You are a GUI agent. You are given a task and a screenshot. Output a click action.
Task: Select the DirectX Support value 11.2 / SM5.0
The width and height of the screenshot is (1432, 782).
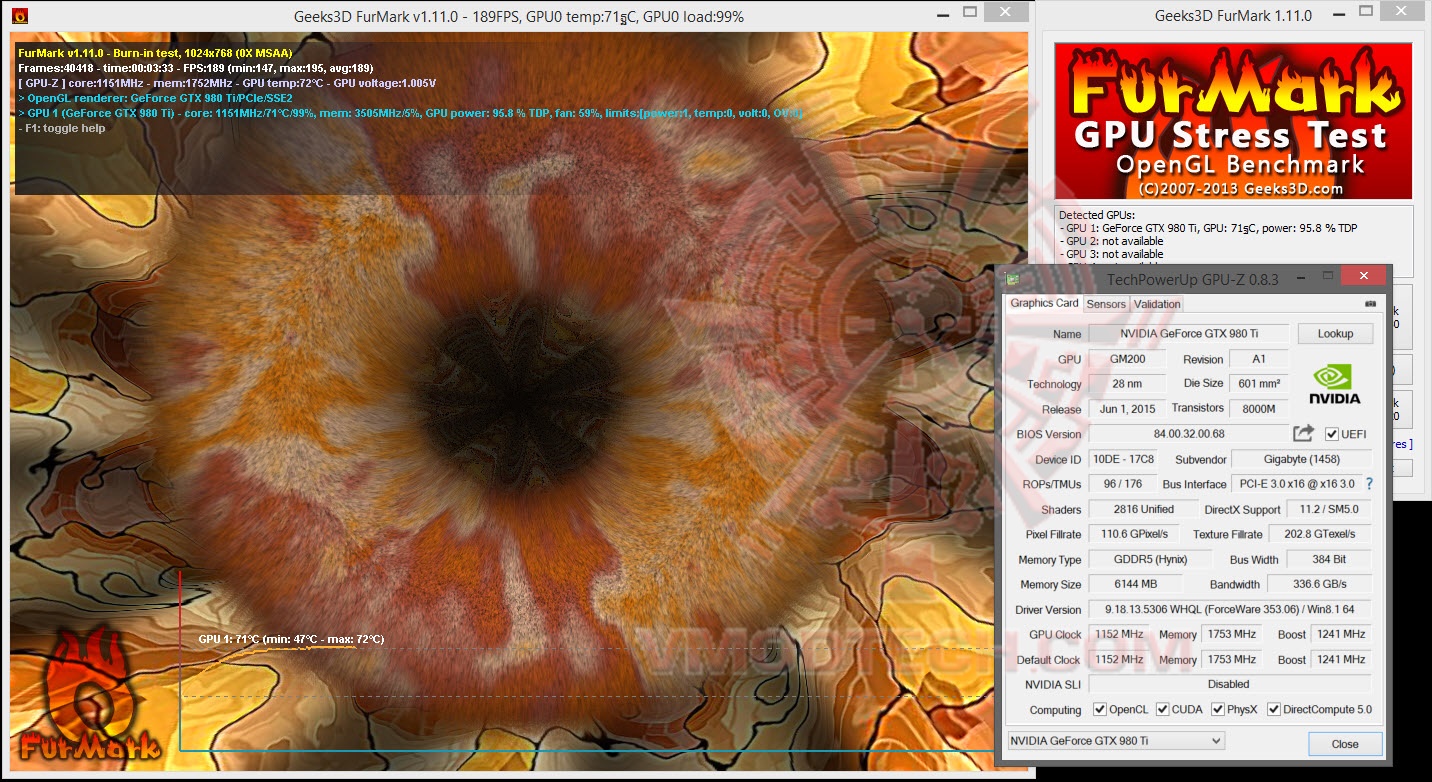coord(1329,509)
